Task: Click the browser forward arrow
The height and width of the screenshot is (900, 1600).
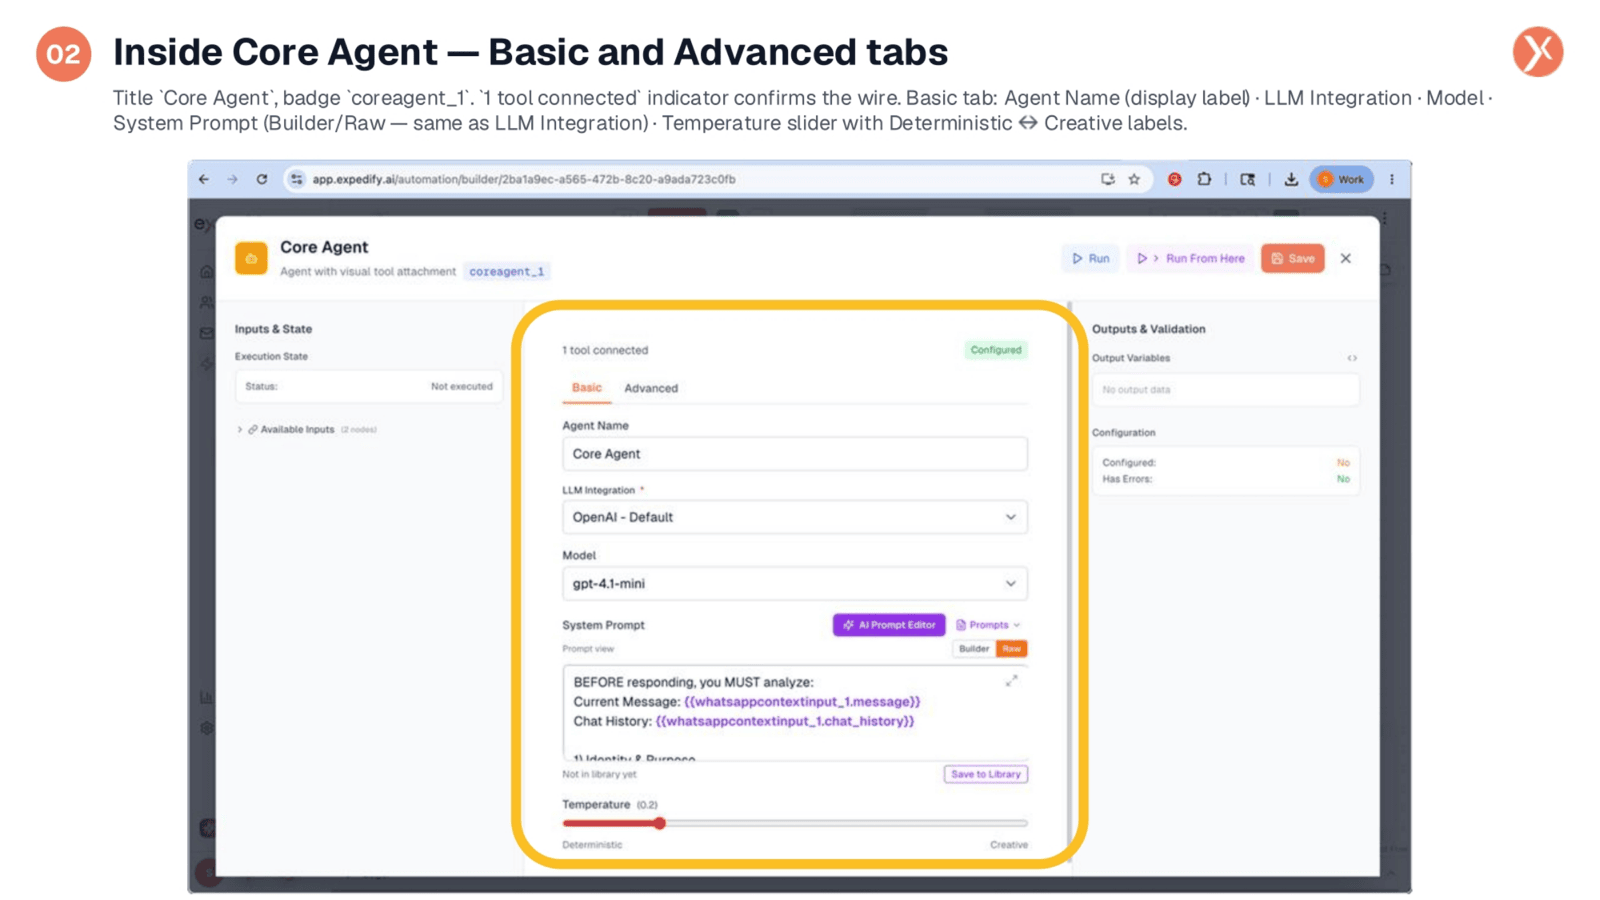Action: (x=232, y=179)
